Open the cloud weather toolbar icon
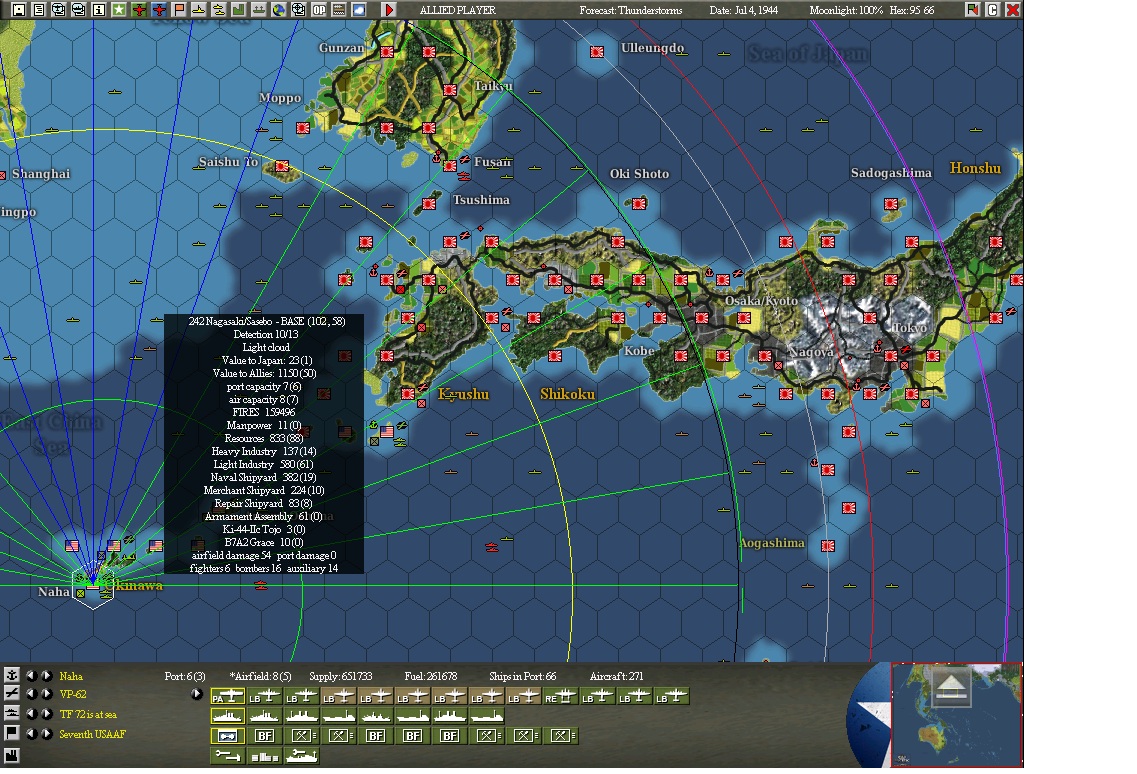The width and height of the screenshot is (1137, 774). click(x=358, y=9)
